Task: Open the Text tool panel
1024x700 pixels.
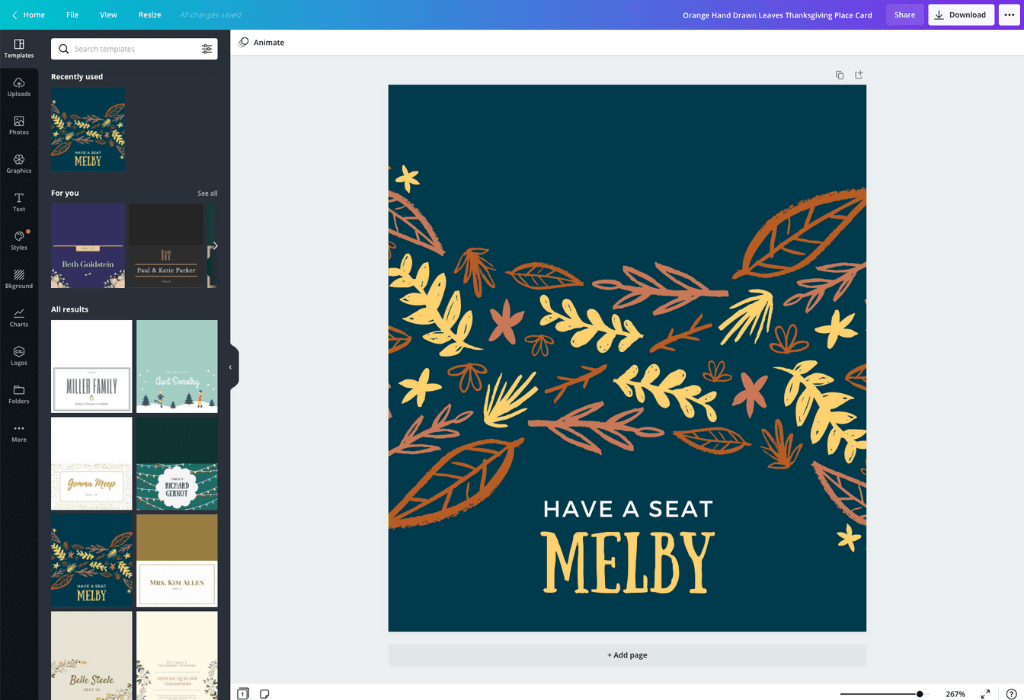Action: pyautogui.click(x=19, y=202)
